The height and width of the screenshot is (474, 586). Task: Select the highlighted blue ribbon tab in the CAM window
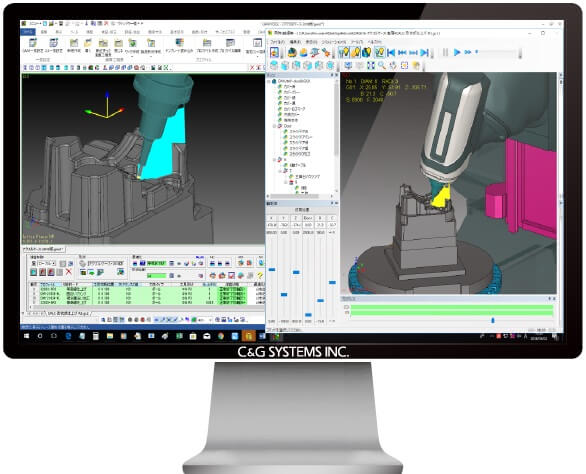pyautogui.click(x=28, y=32)
